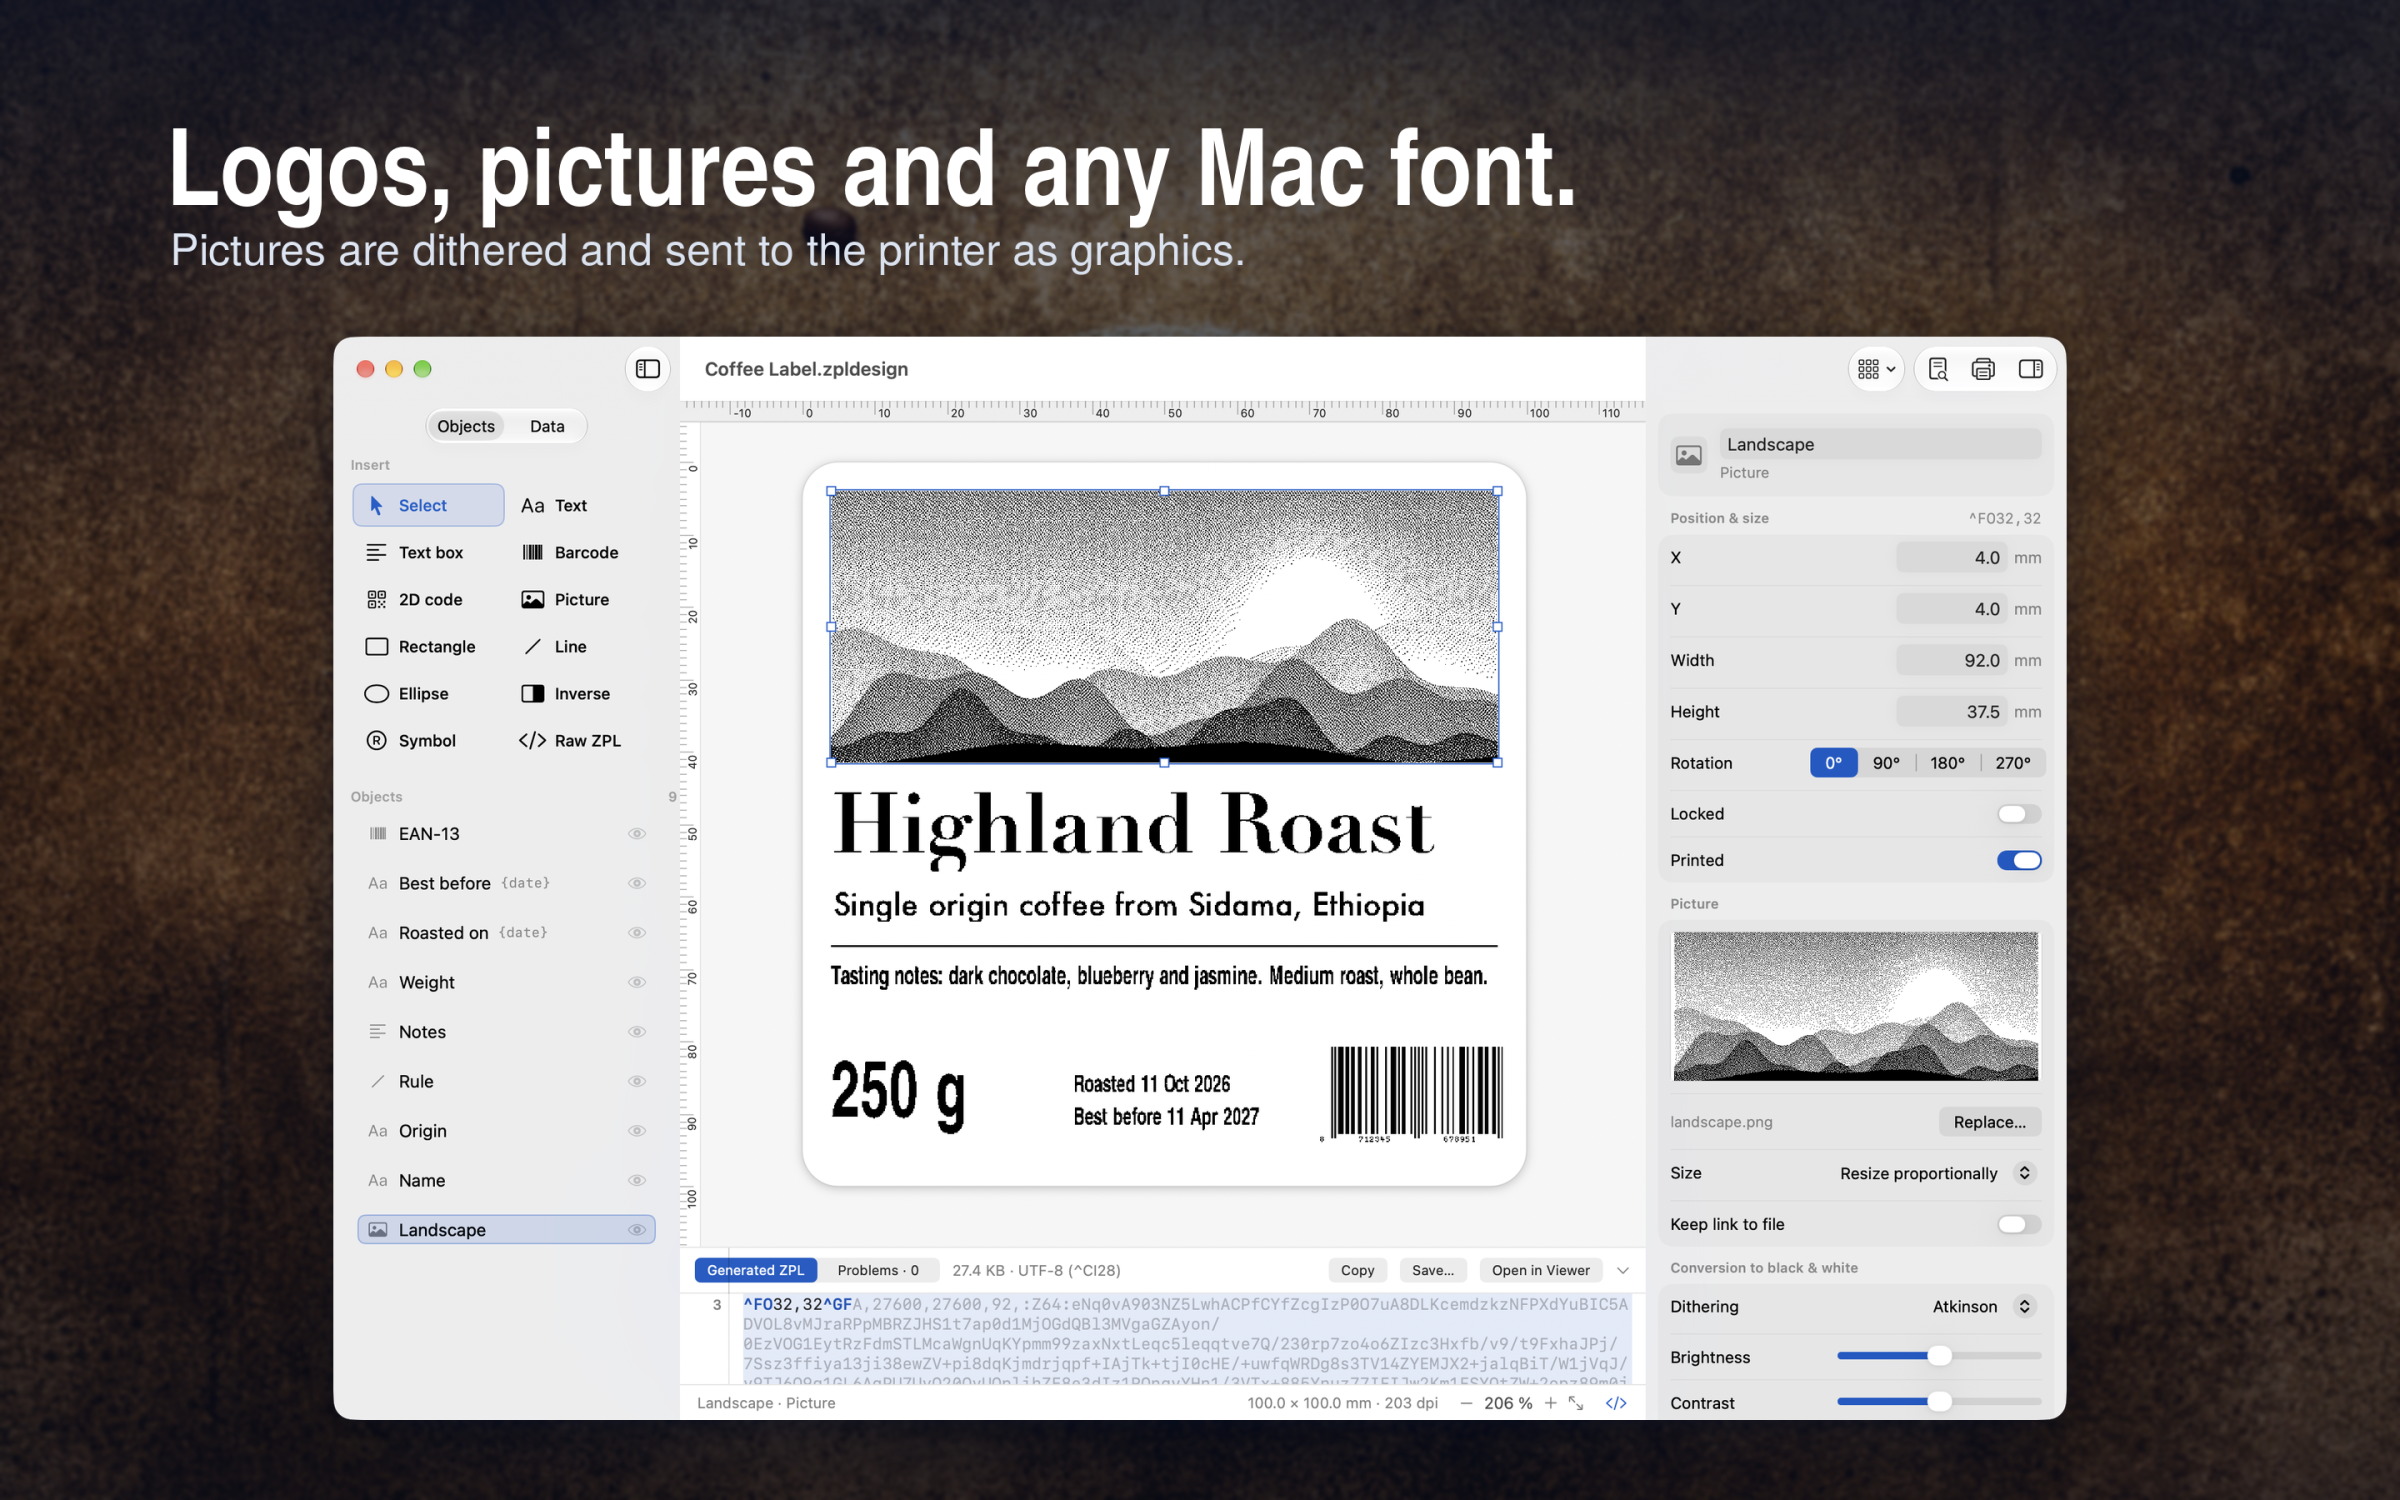Select the Generated ZPL tab
Image resolution: width=2400 pixels, height=1500 pixels.
(755, 1270)
